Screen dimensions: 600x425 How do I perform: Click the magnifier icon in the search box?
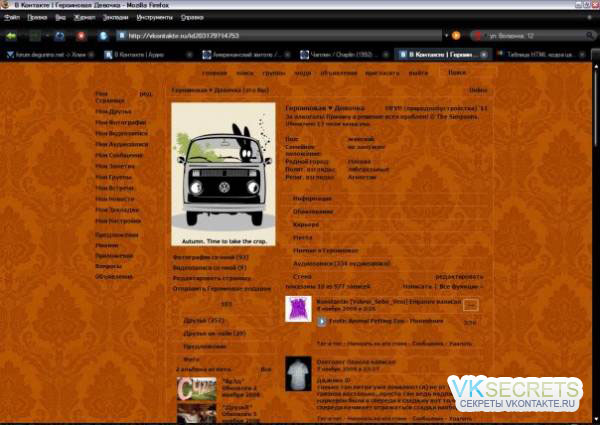click(589, 36)
